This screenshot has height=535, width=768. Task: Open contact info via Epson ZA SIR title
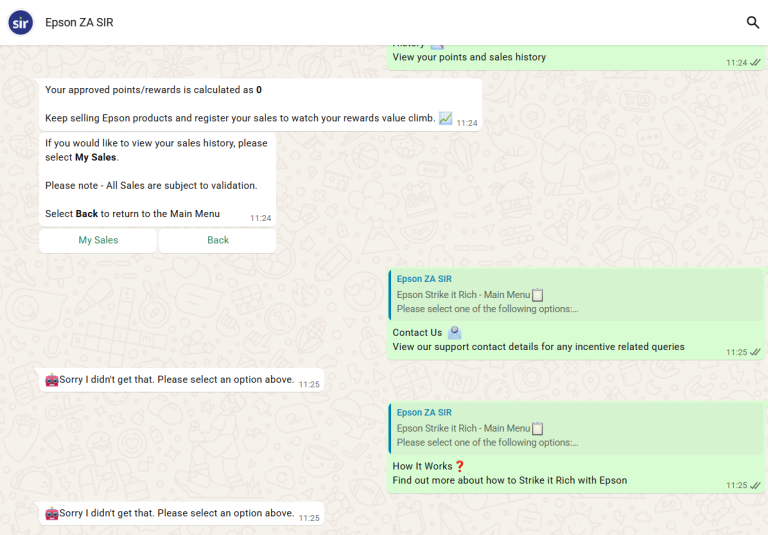(x=79, y=22)
